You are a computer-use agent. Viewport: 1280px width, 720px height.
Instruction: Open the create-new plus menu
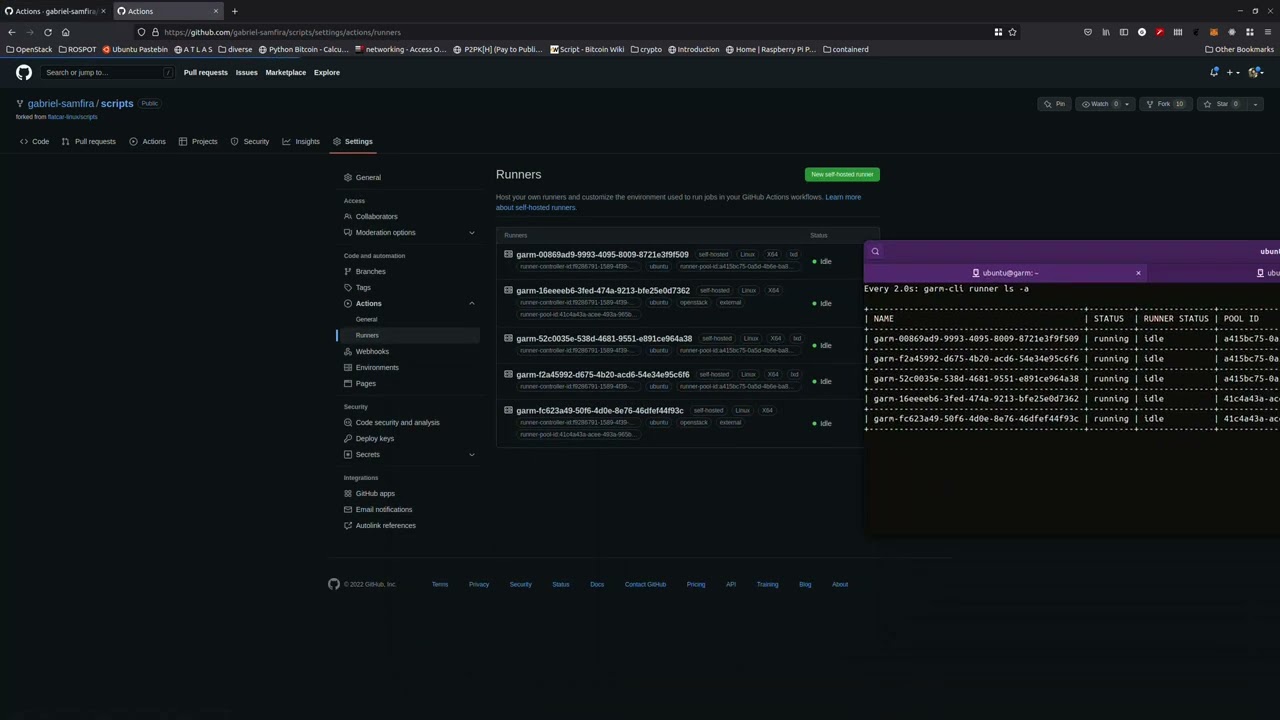[x=1233, y=72]
